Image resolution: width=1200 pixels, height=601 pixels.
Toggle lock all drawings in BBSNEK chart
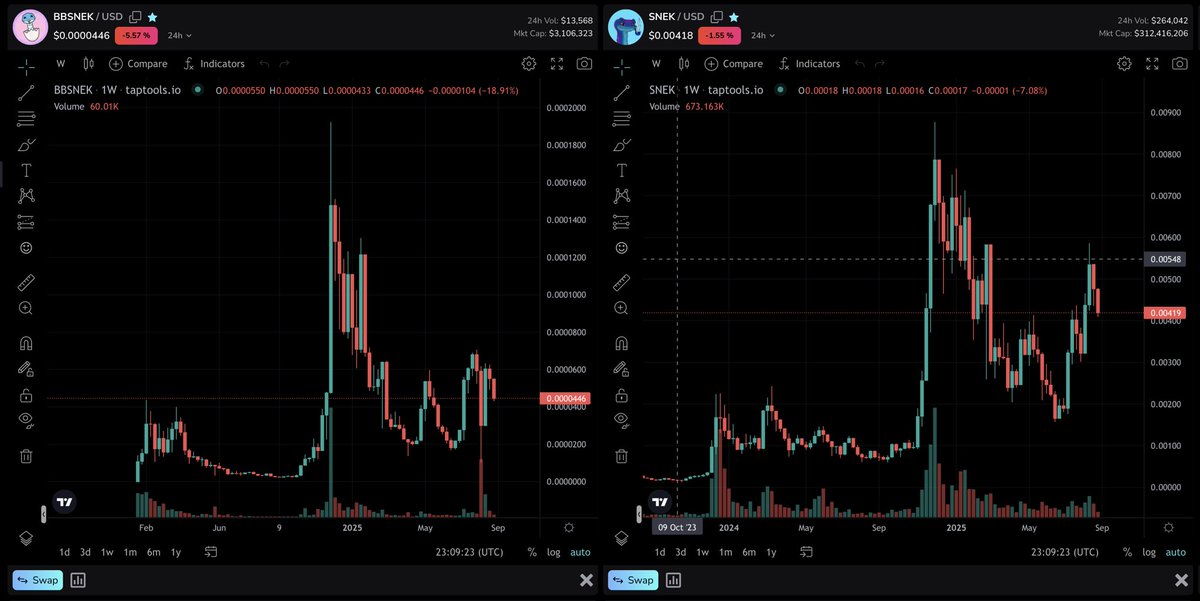[x=26, y=395]
